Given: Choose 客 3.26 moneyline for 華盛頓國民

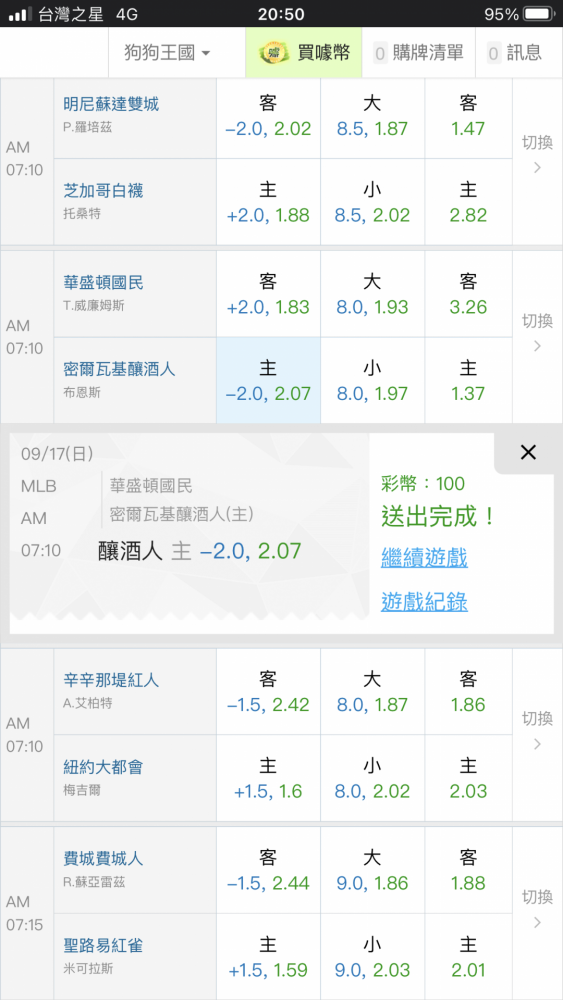Looking at the screenshot, I should tap(468, 295).
